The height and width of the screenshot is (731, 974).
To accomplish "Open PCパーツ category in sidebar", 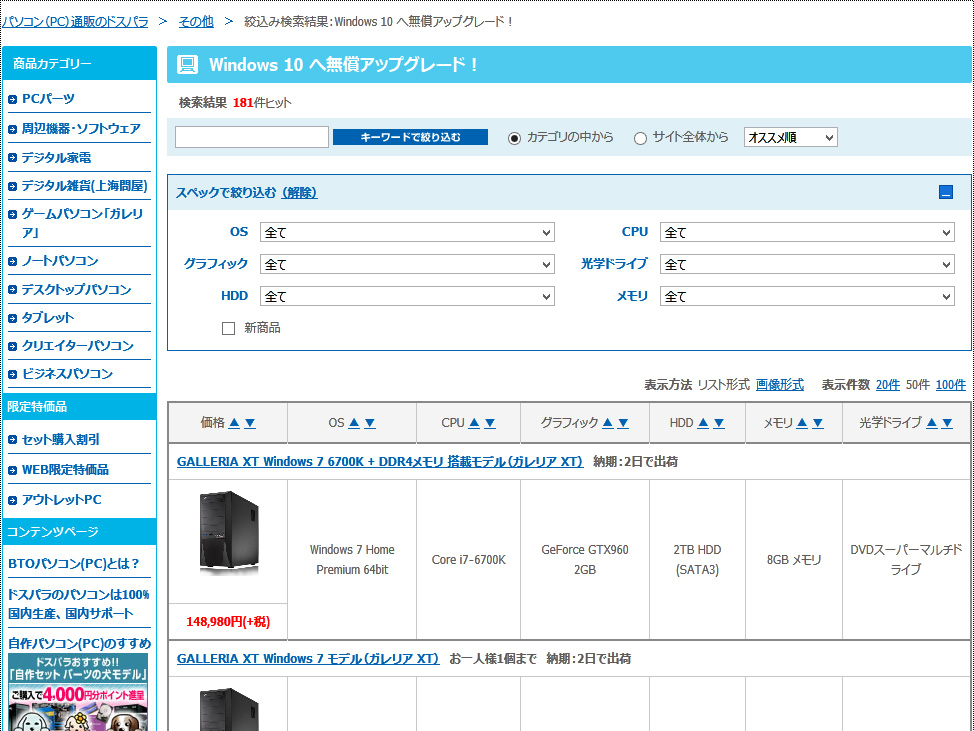I will 48,98.
